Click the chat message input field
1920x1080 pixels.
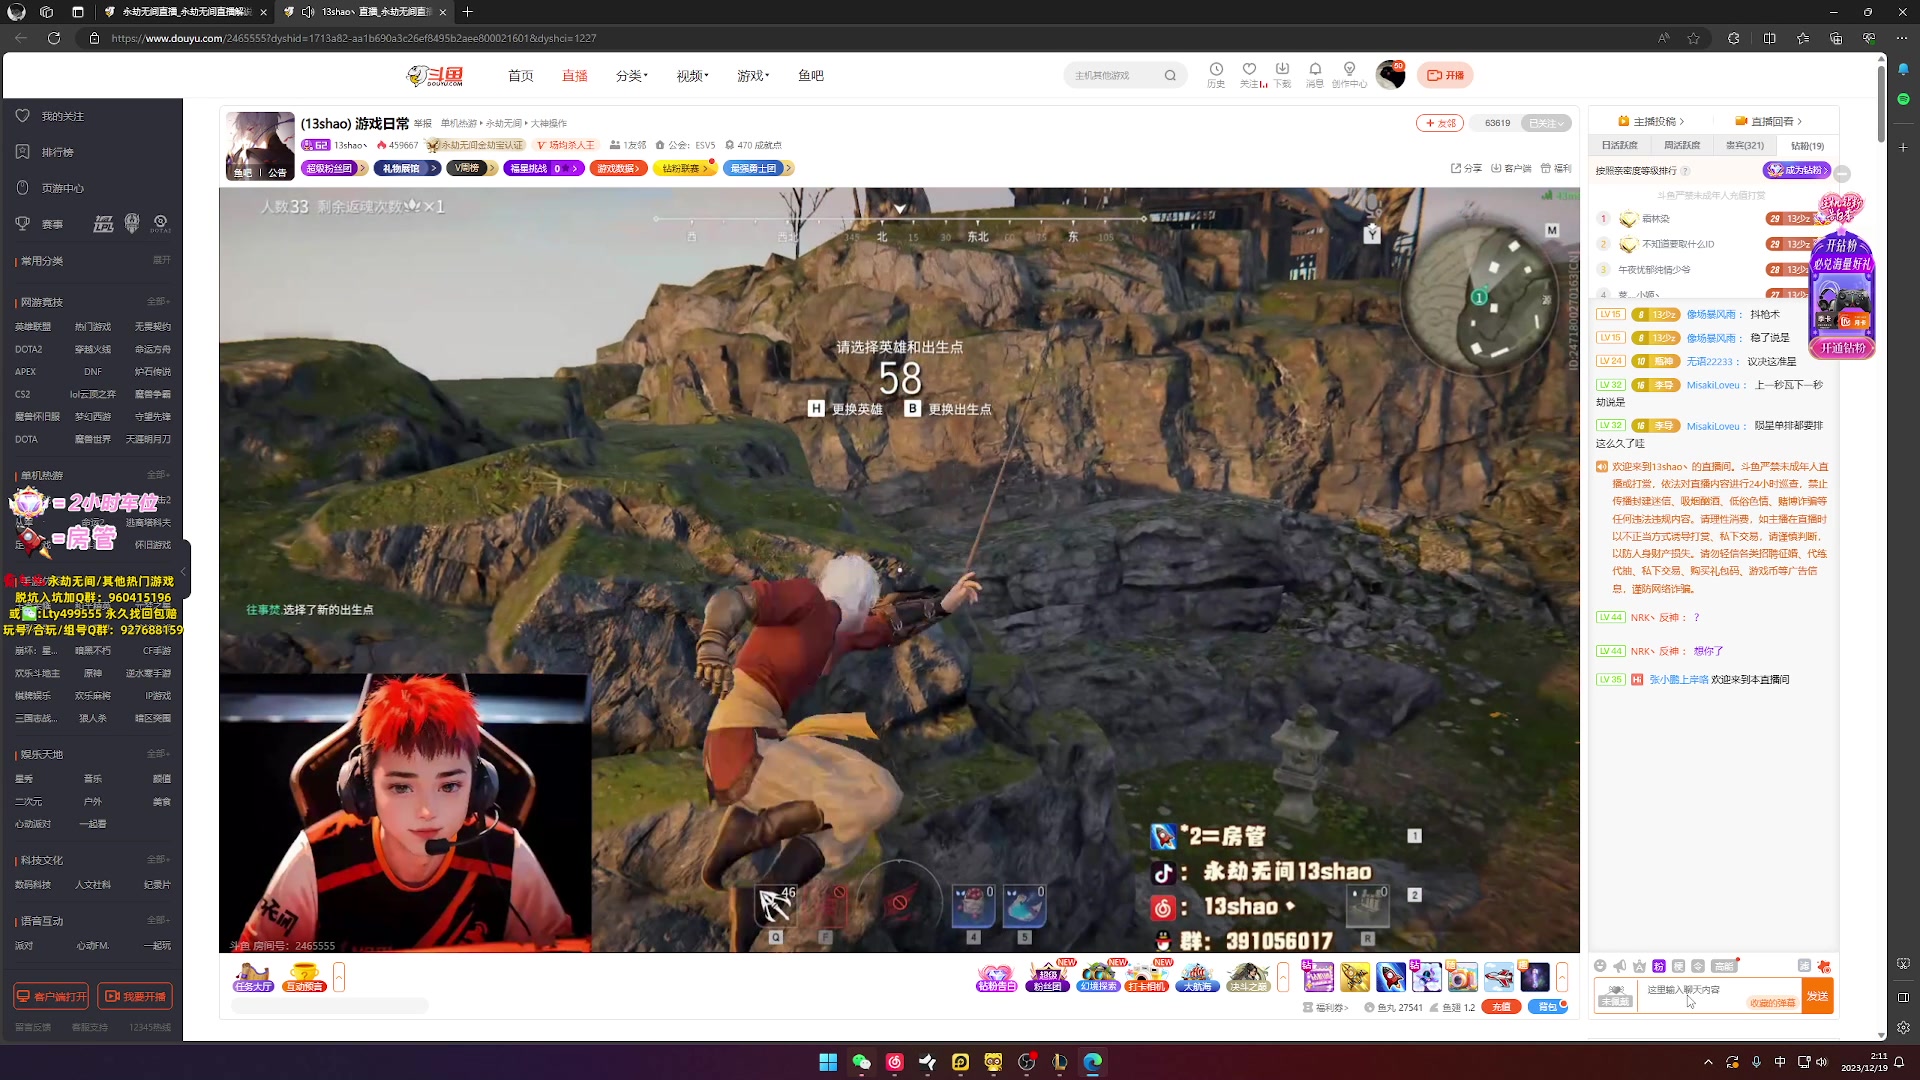pos(1718,996)
